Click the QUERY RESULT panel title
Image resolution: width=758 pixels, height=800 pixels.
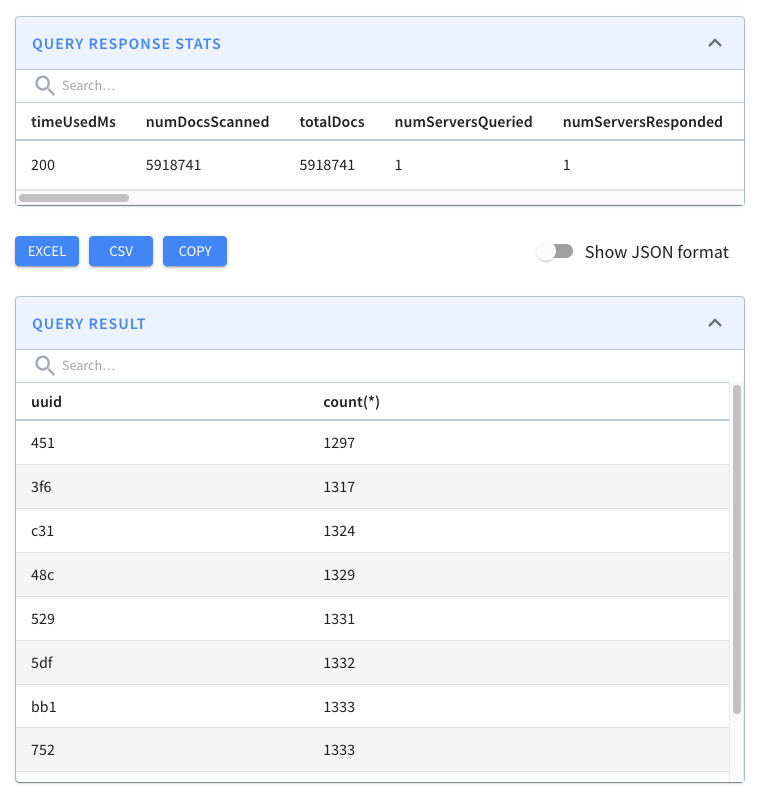tap(91, 323)
